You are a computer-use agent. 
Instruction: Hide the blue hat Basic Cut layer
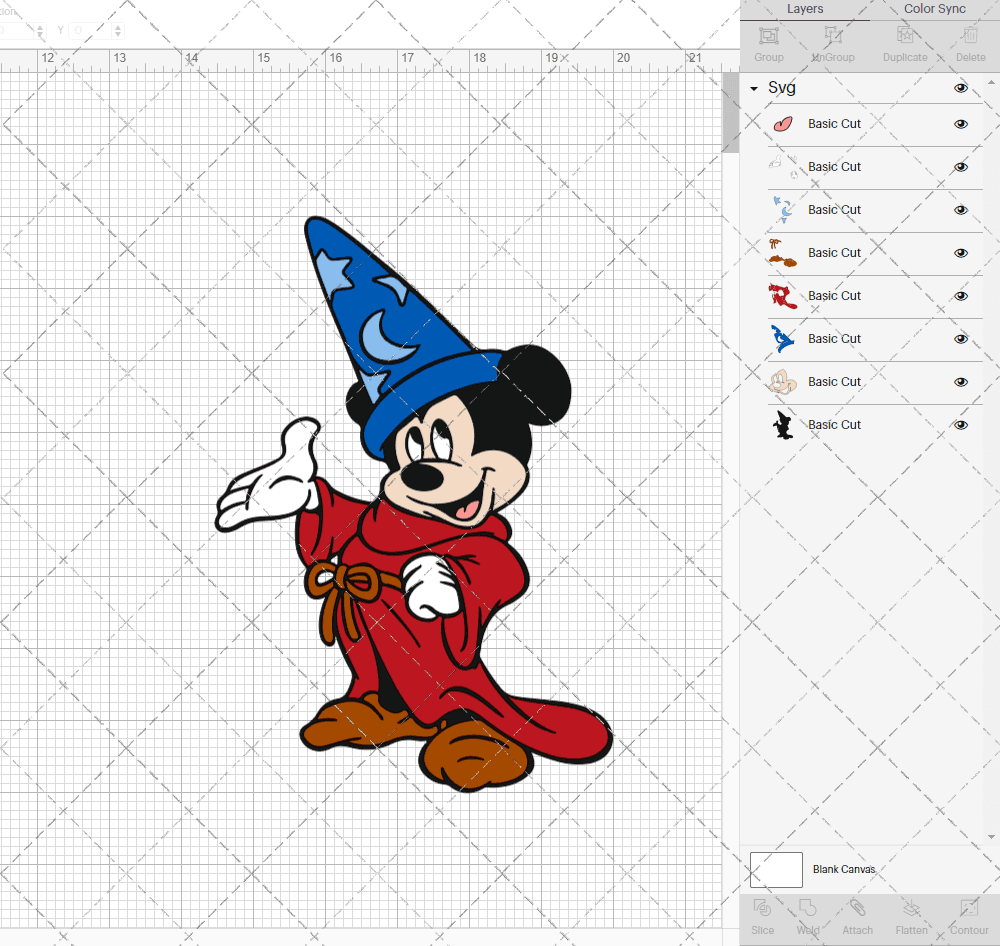(960, 339)
